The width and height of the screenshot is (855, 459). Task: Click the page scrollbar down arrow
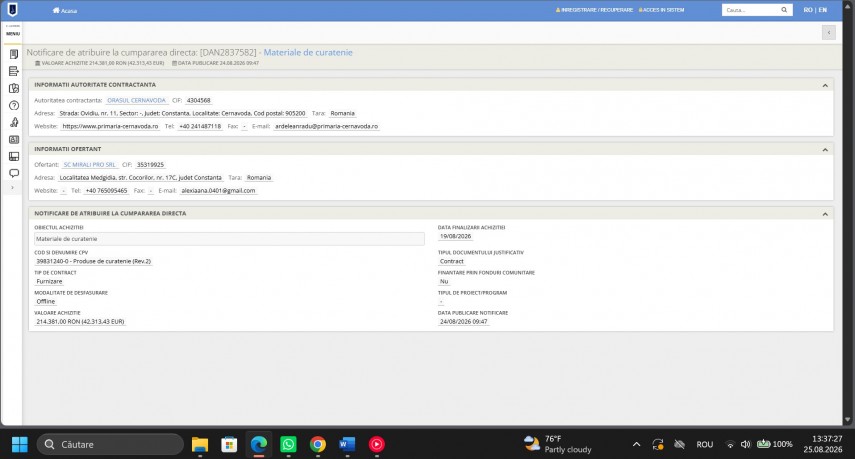847,420
